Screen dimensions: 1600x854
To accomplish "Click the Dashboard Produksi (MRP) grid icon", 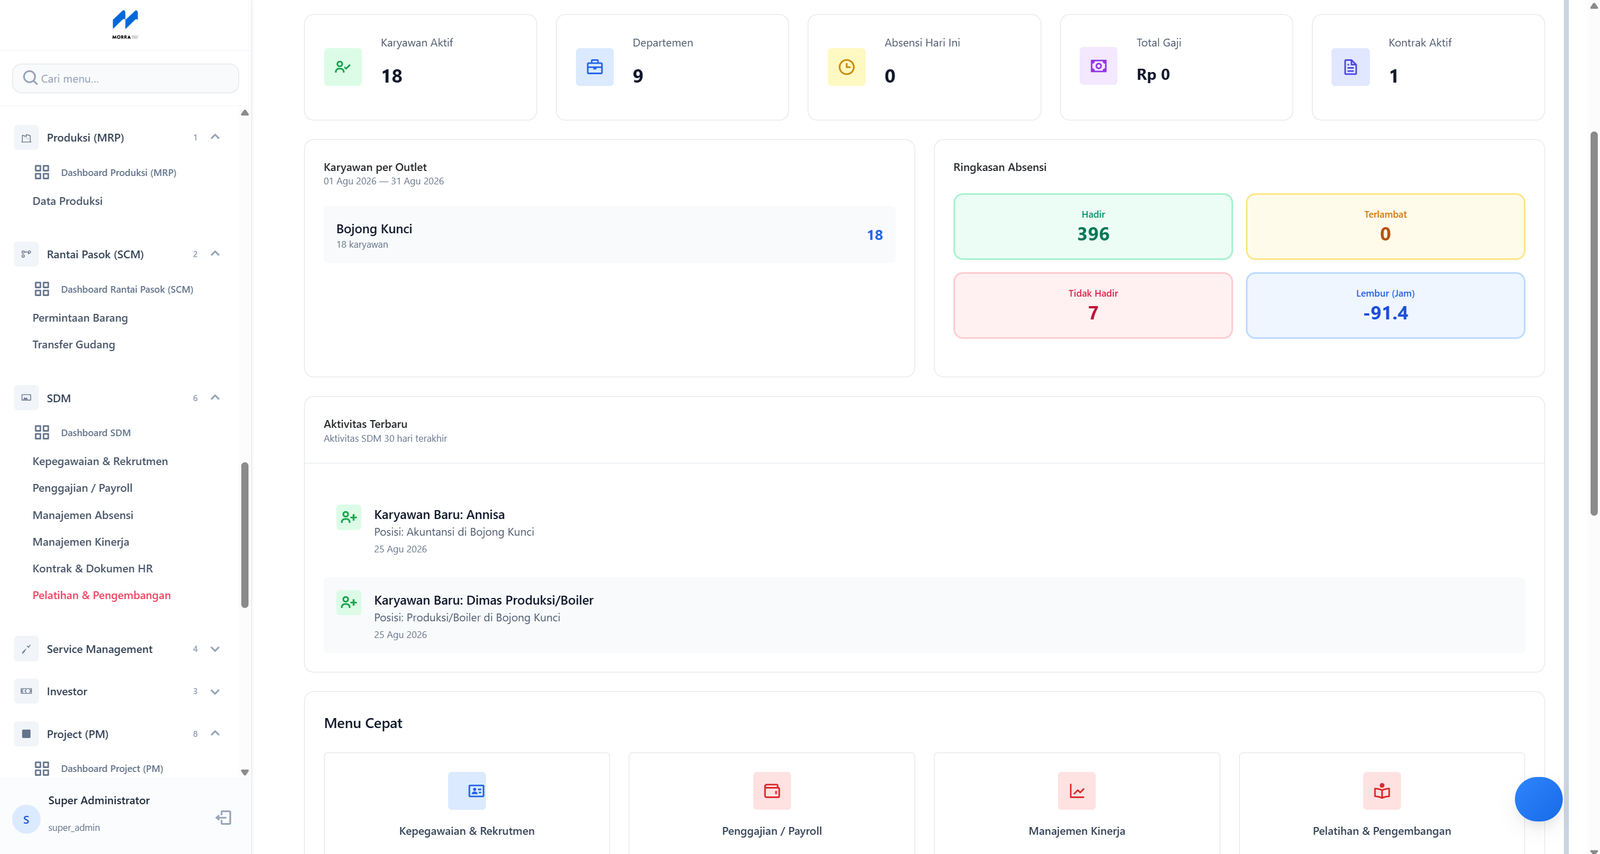I will [x=42, y=172].
